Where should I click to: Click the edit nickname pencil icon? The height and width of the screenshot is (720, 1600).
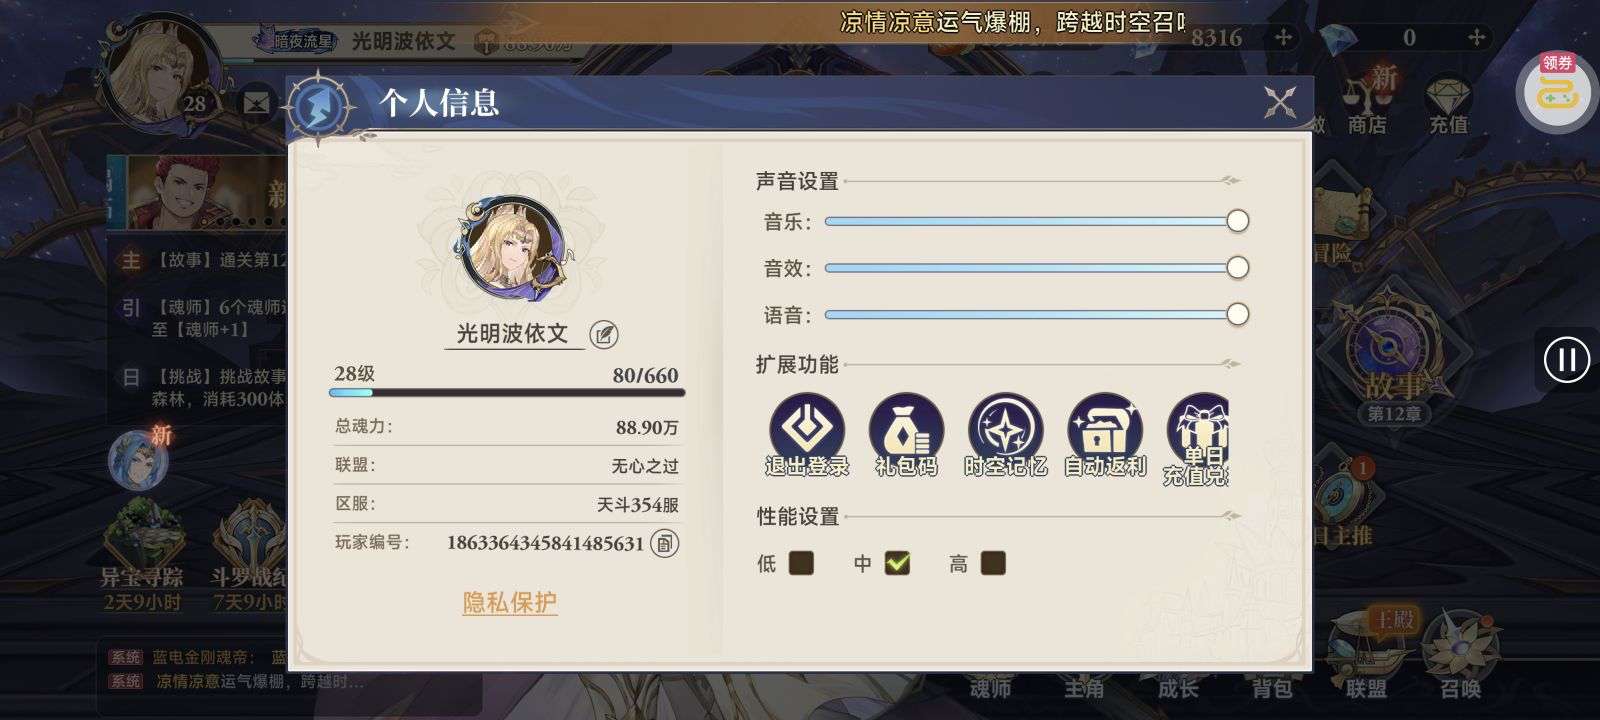603,334
